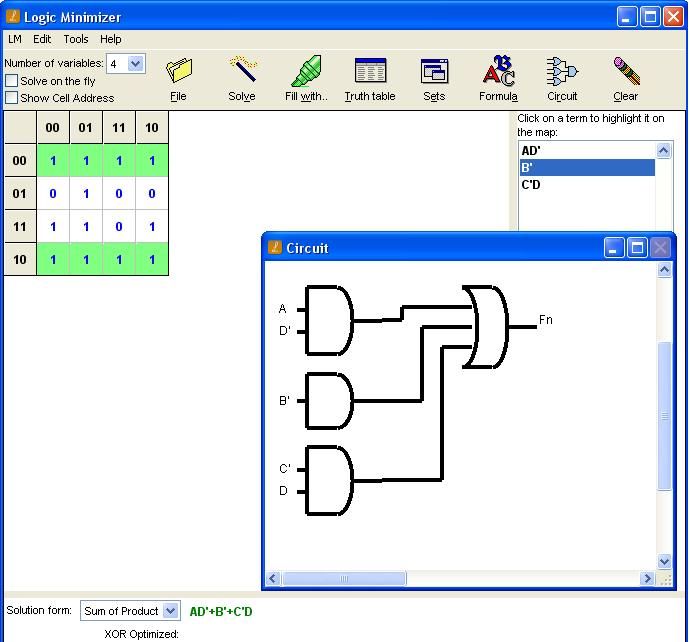690x642 pixels.
Task: Open Number of variables dropdown
Action: point(136,64)
